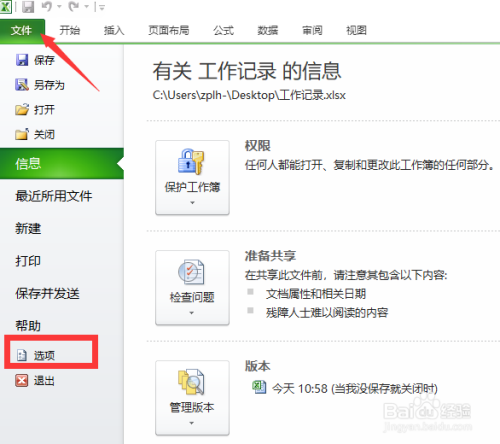Click the 管理版本 magnifier documents icon
The width and height of the screenshot is (500, 444).
pos(191,382)
